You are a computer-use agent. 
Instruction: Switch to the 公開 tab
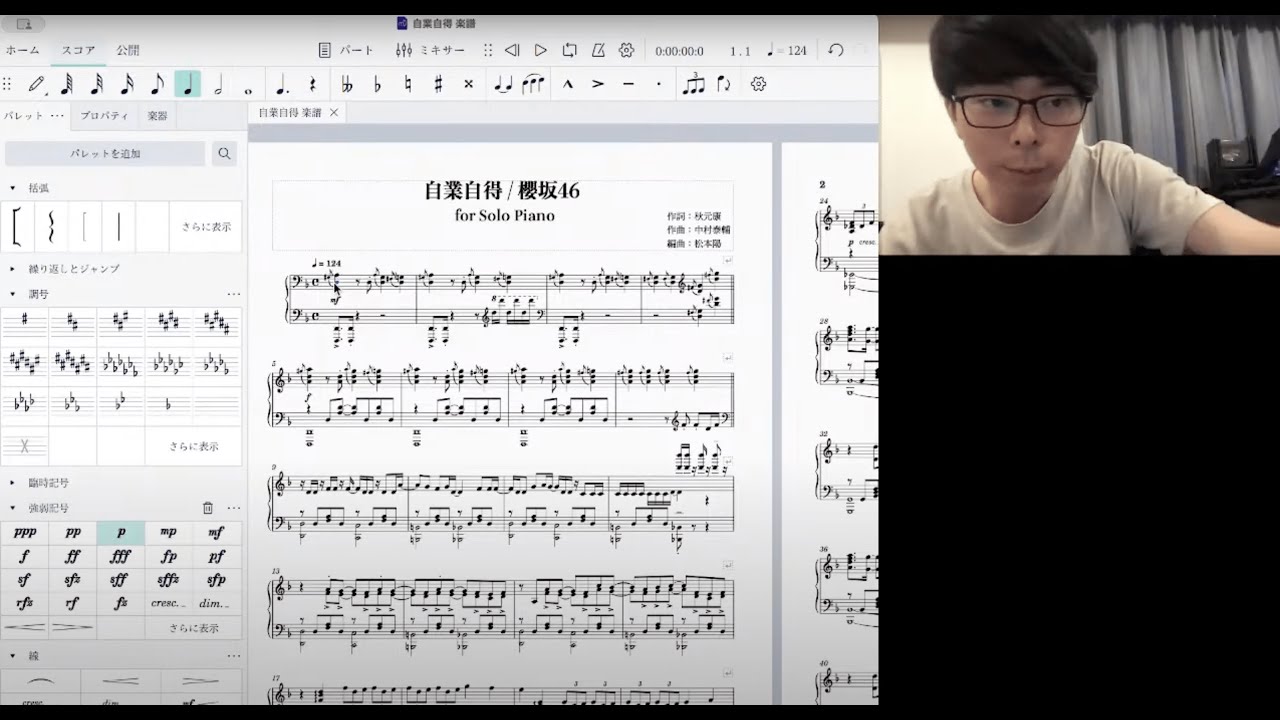click(x=128, y=50)
